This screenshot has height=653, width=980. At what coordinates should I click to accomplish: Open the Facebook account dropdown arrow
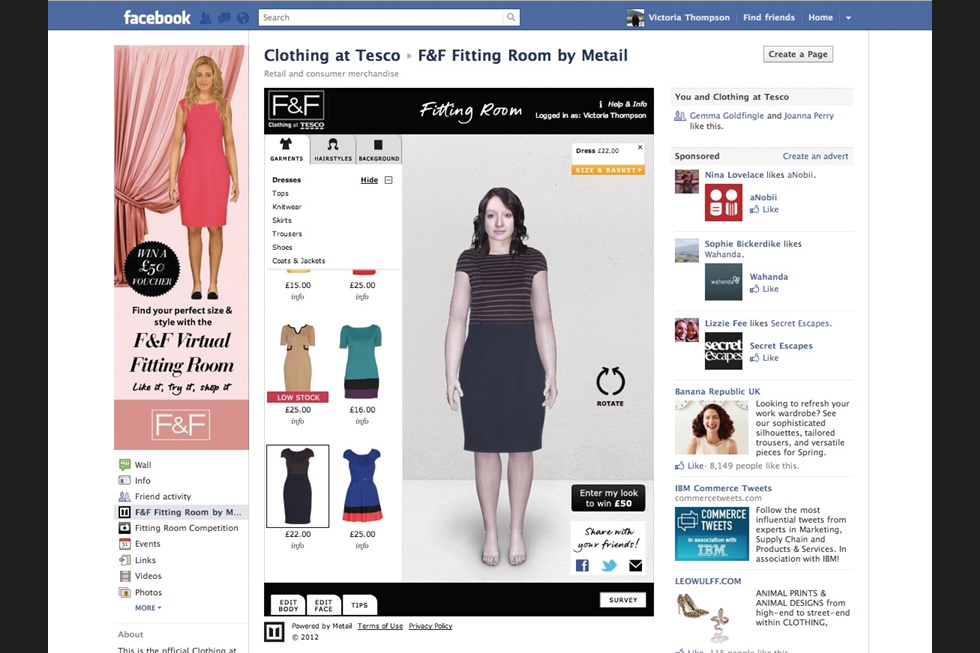[848, 18]
